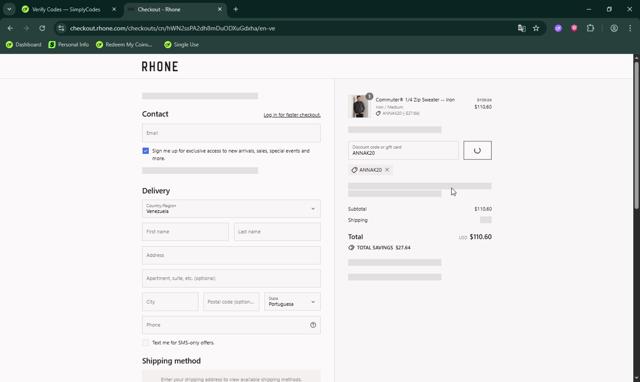640x382 pixels.
Task: Check Text me for SMS-only offers
Action: coord(146,343)
